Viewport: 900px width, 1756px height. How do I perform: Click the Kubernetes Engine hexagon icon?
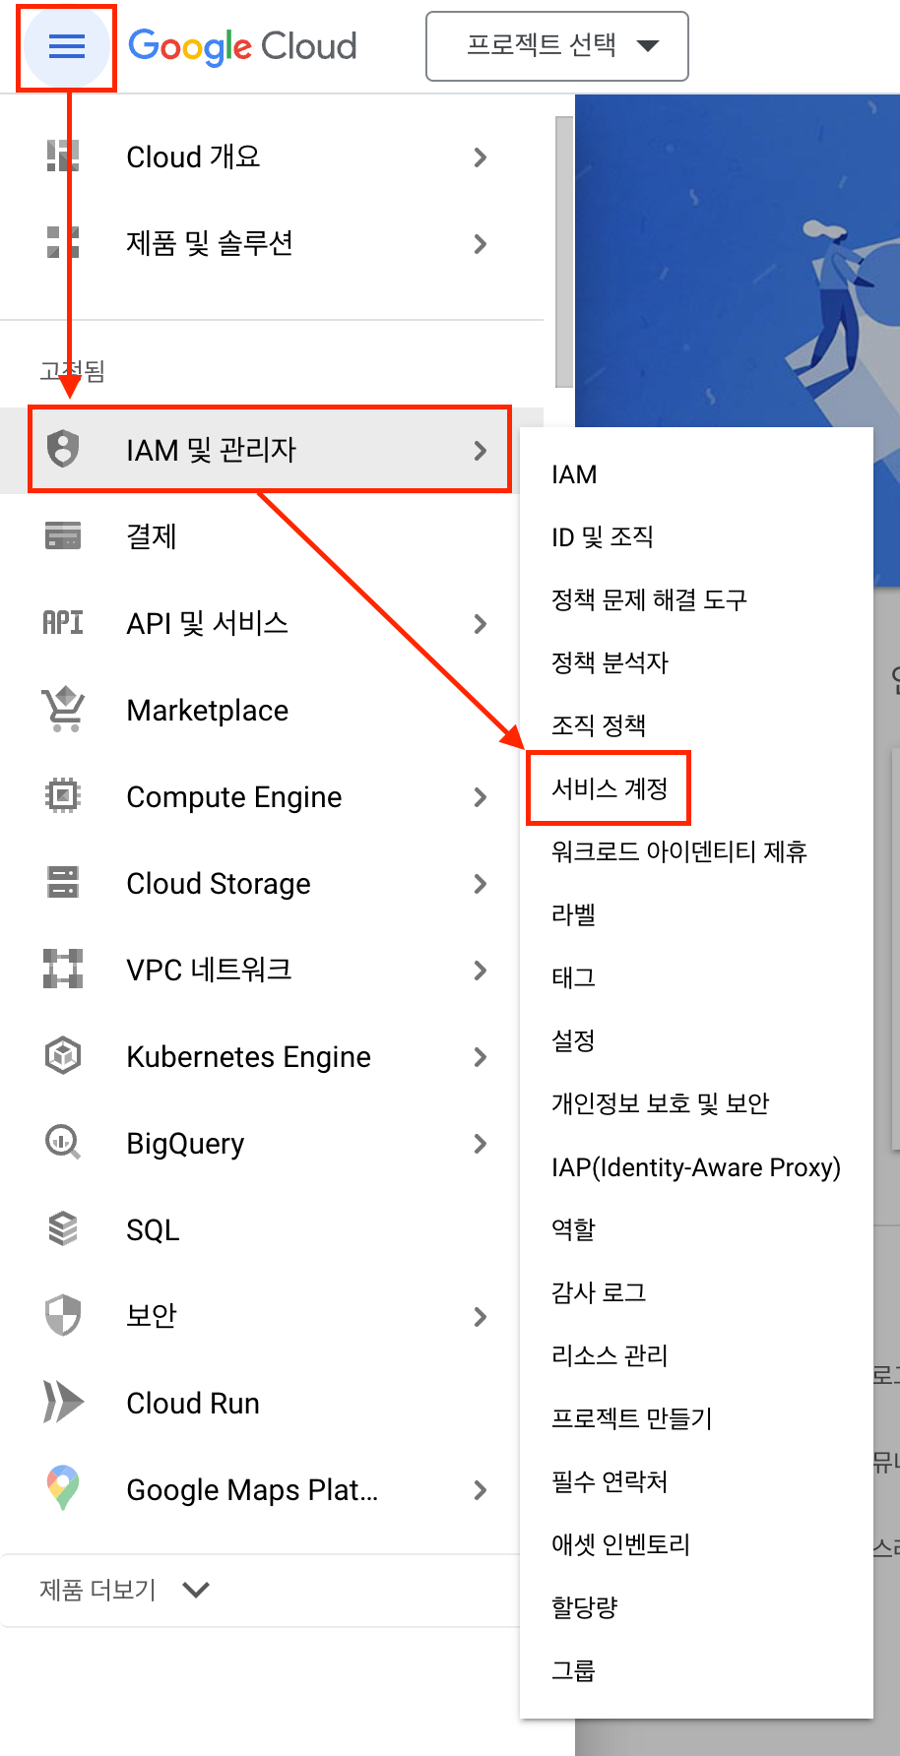[63, 1056]
